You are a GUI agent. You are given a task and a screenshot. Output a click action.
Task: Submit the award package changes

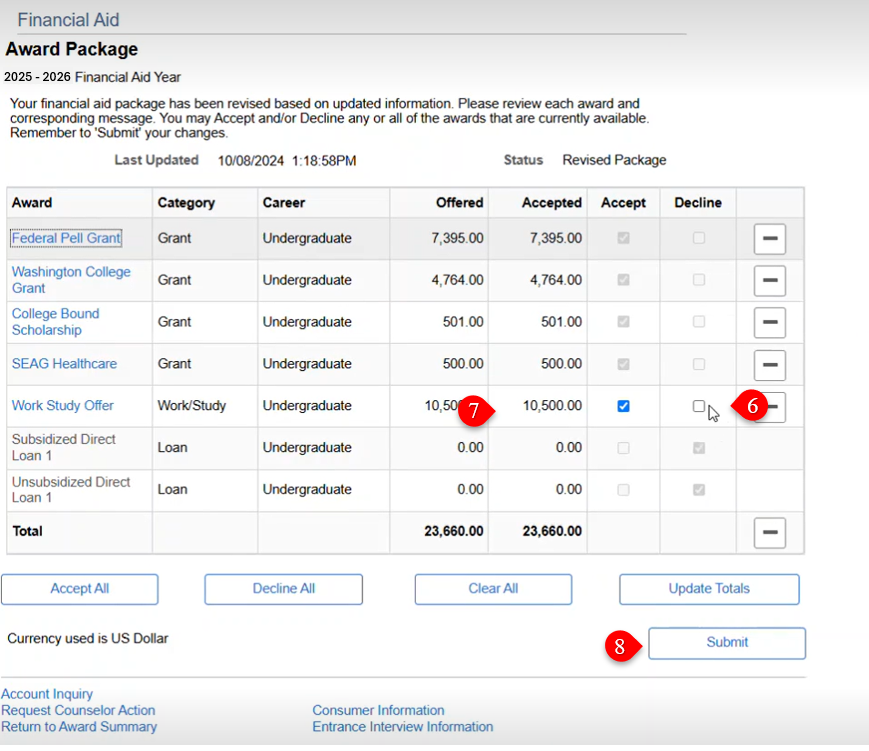[727, 643]
